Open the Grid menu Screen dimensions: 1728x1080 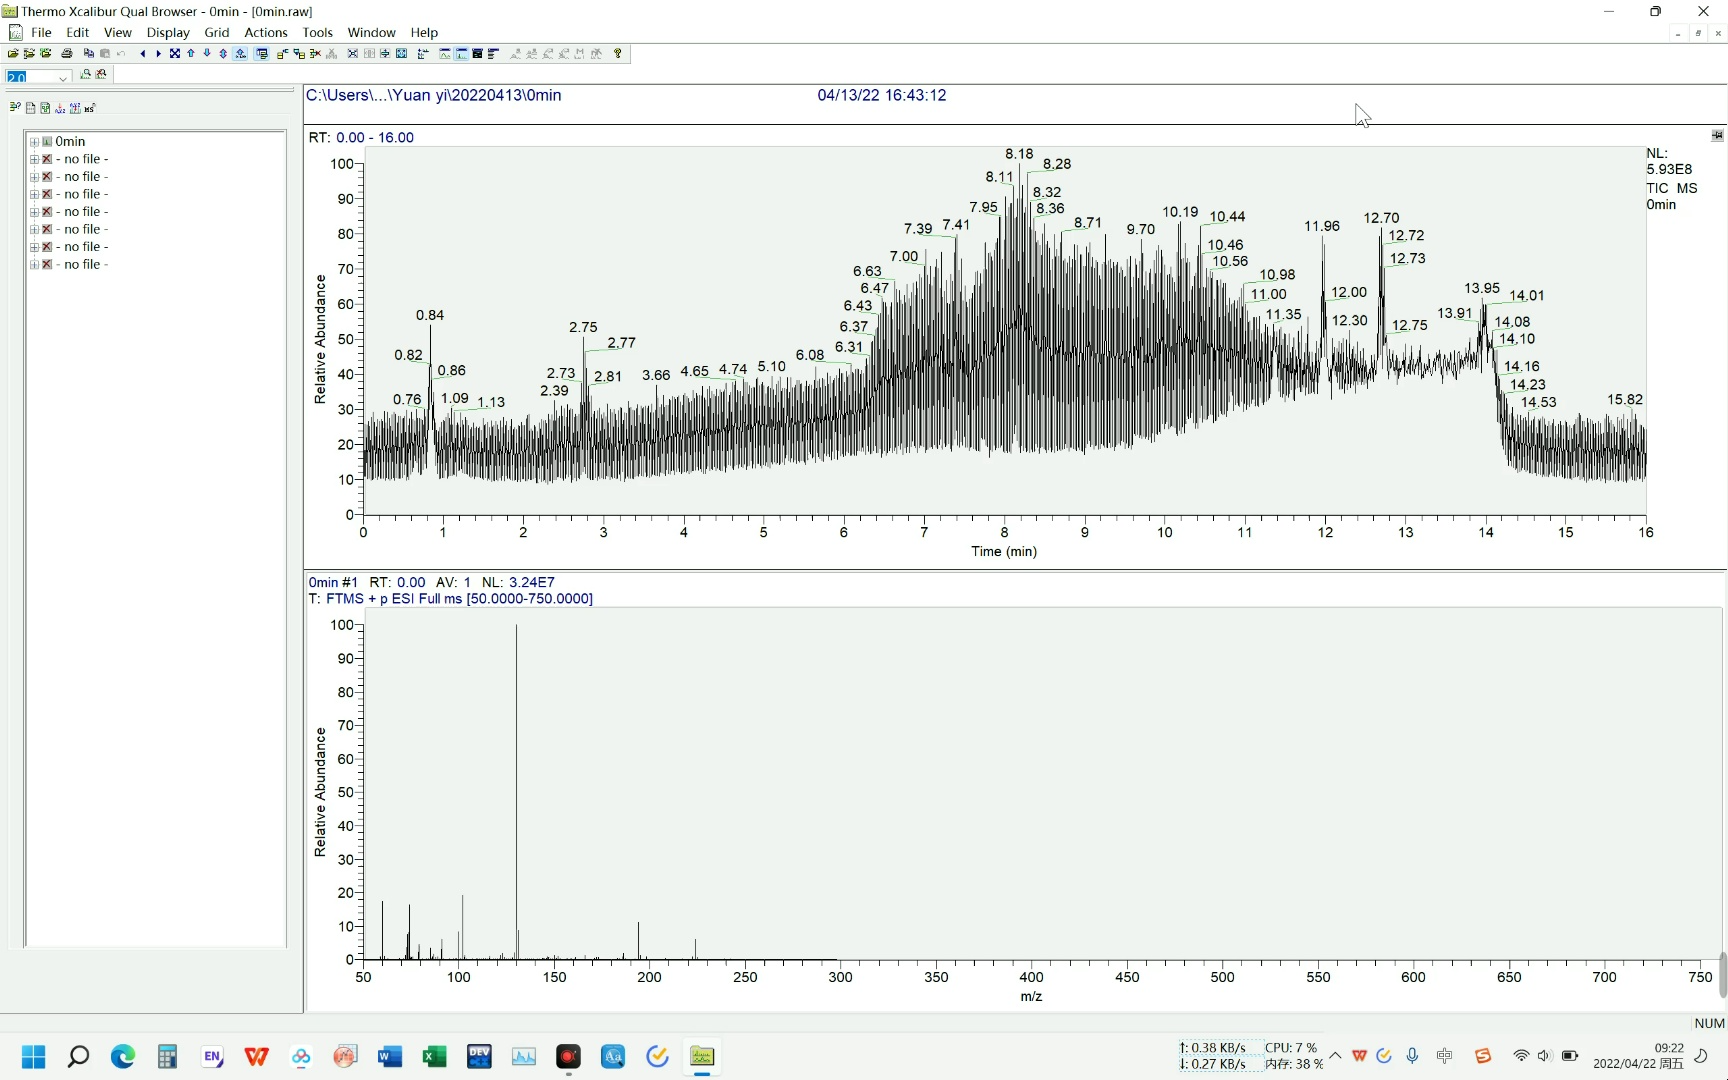pyautogui.click(x=217, y=32)
